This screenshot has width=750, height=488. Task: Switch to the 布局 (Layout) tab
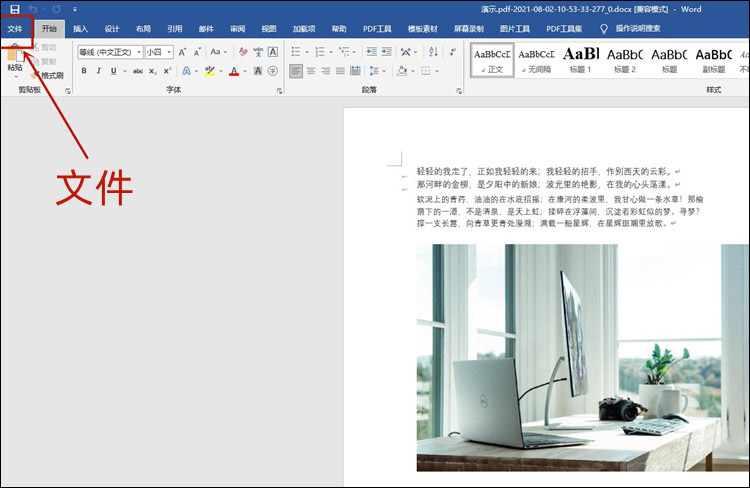tap(143, 29)
